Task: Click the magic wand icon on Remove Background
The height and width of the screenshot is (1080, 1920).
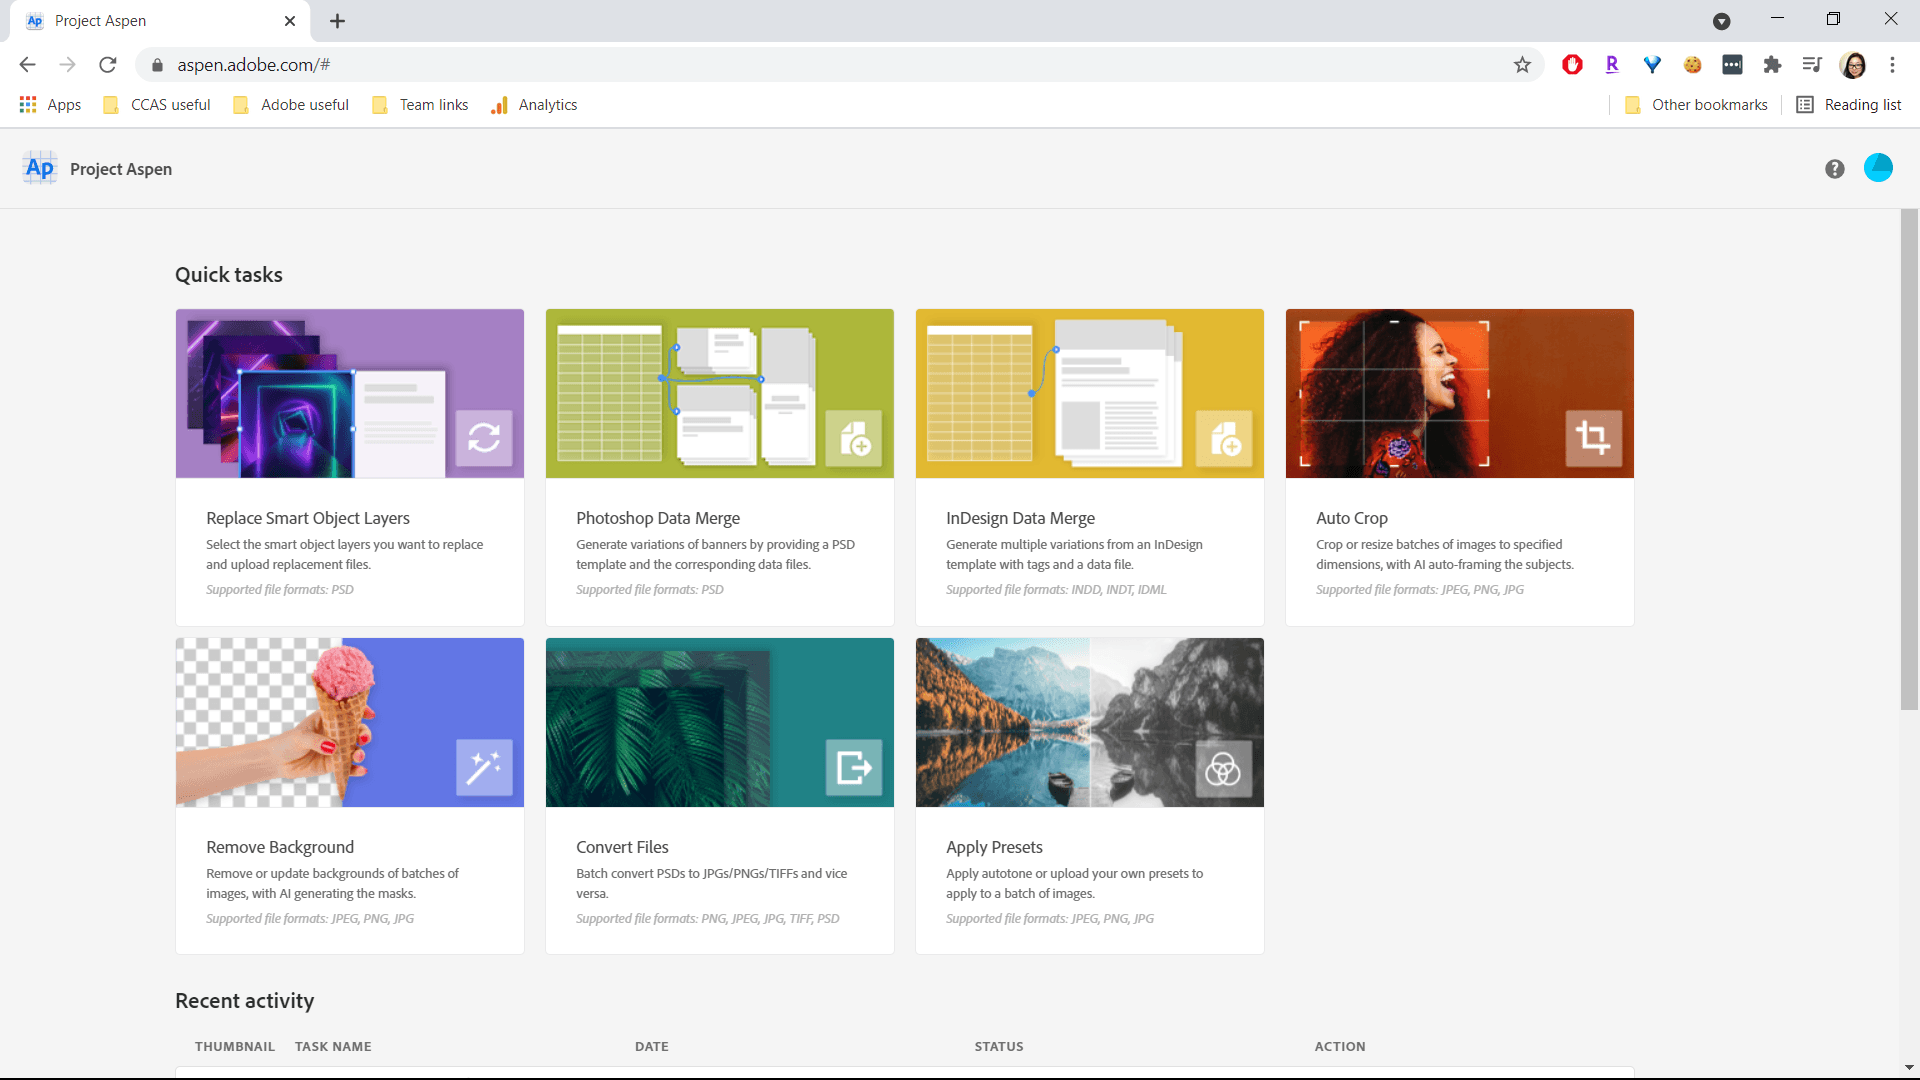Action: 483,768
